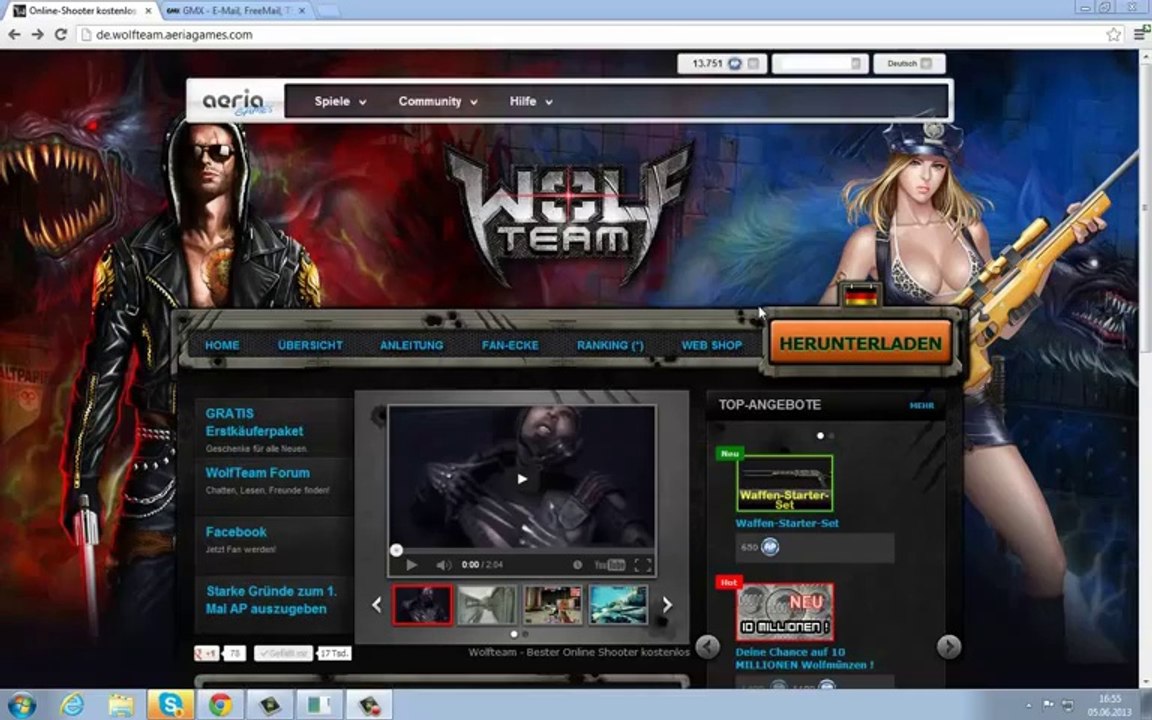This screenshot has height=720, width=1152.
Task: Select the fourth blue video thumbnail
Action: click(x=618, y=605)
